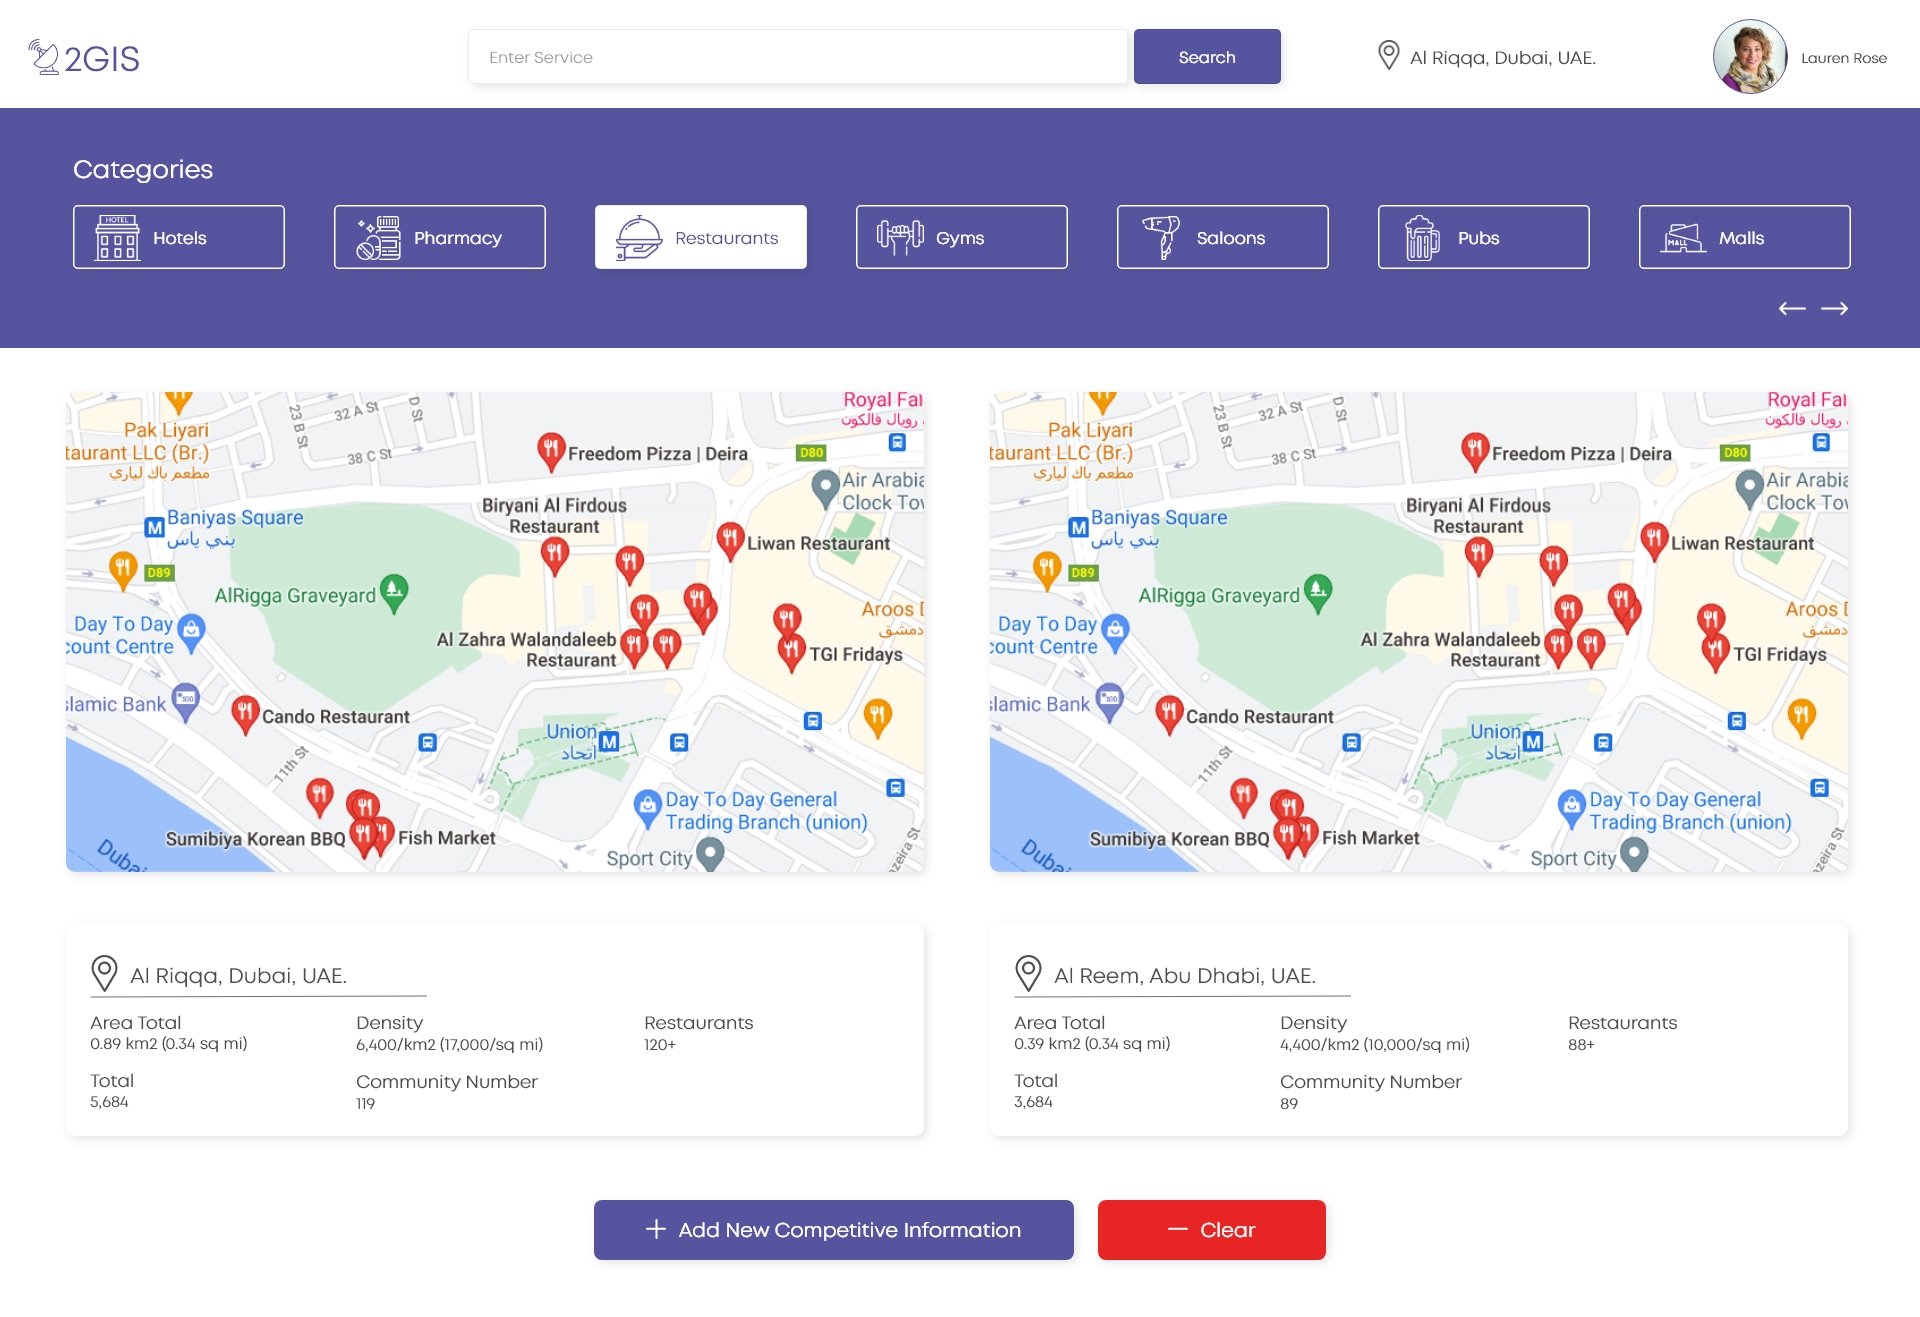Click the gym dumbbell icon
This screenshot has height=1317, width=1920.
coord(900,238)
